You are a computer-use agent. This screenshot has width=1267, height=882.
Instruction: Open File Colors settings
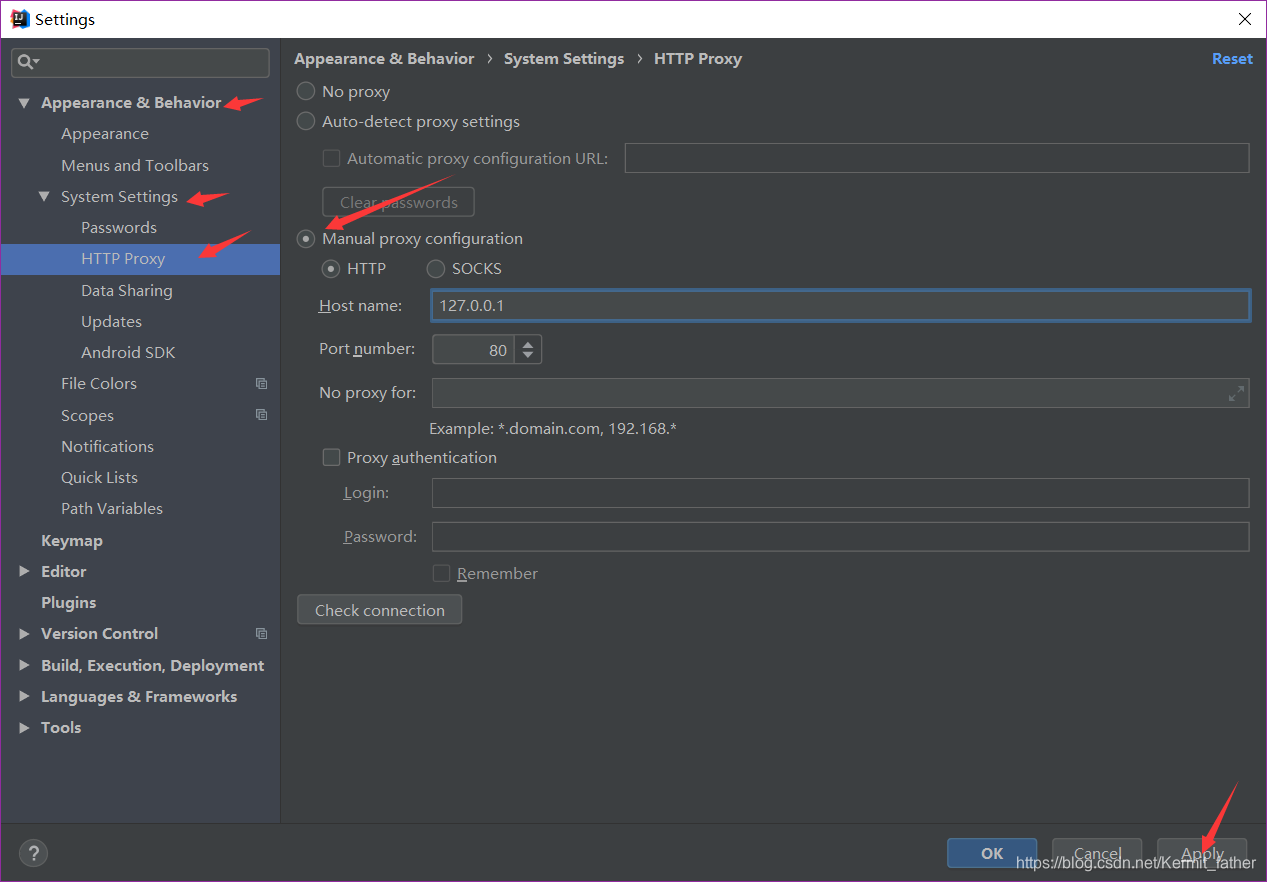[99, 383]
